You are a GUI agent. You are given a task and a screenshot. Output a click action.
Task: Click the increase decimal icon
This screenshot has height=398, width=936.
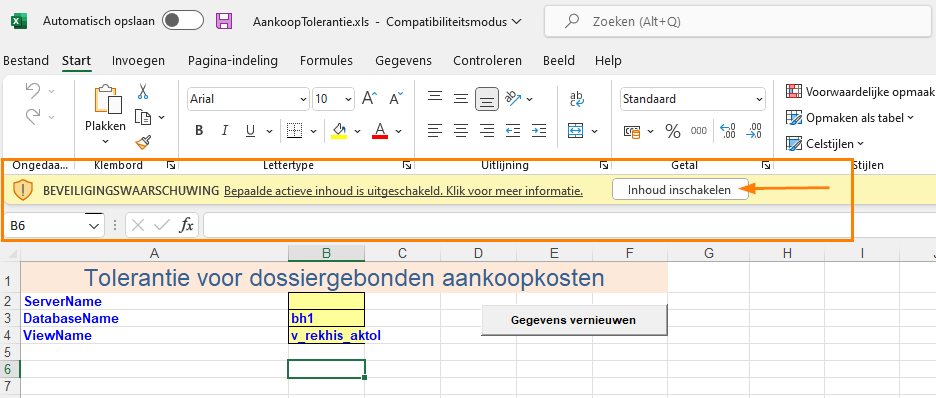728,131
